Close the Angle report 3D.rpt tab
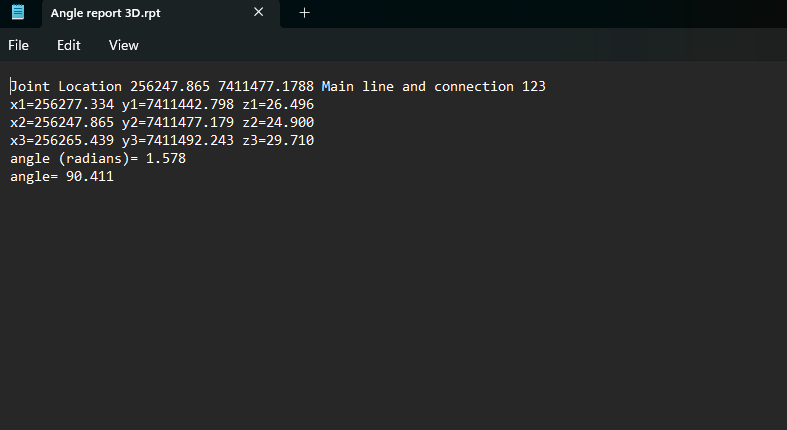This screenshot has height=430, width=787. [259, 13]
